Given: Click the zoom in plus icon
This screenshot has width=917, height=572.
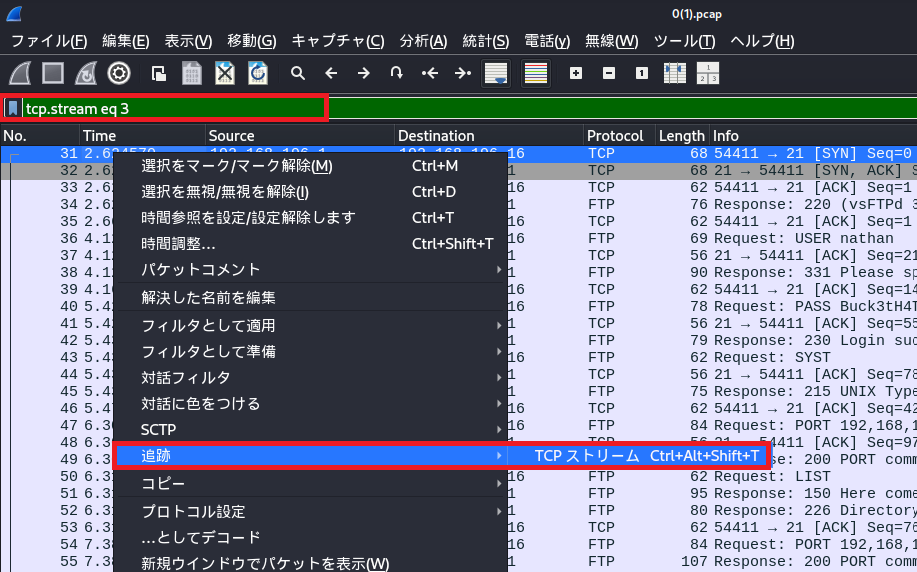Looking at the screenshot, I should pyautogui.click(x=576, y=73).
